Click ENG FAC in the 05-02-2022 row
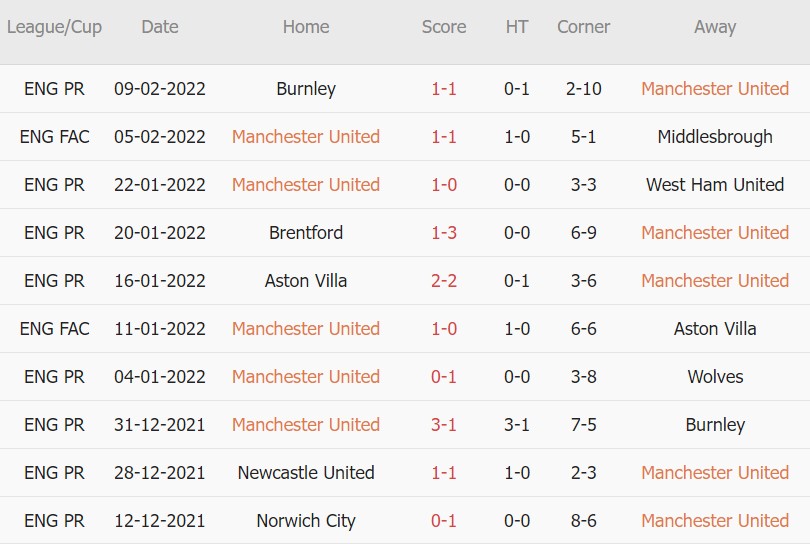The image size is (810, 544). (54, 137)
